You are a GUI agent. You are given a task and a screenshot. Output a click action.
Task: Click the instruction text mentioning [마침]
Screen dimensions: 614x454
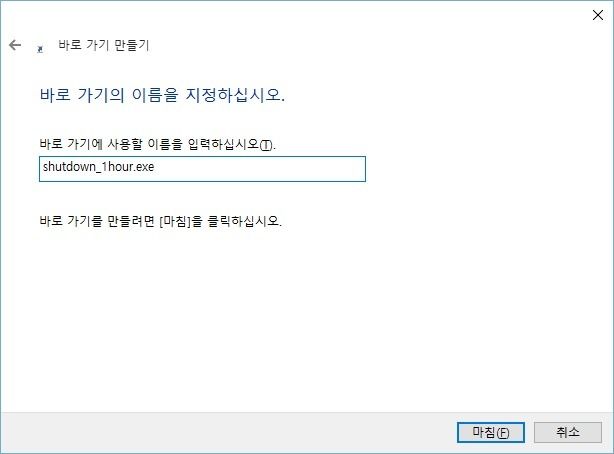161,221
